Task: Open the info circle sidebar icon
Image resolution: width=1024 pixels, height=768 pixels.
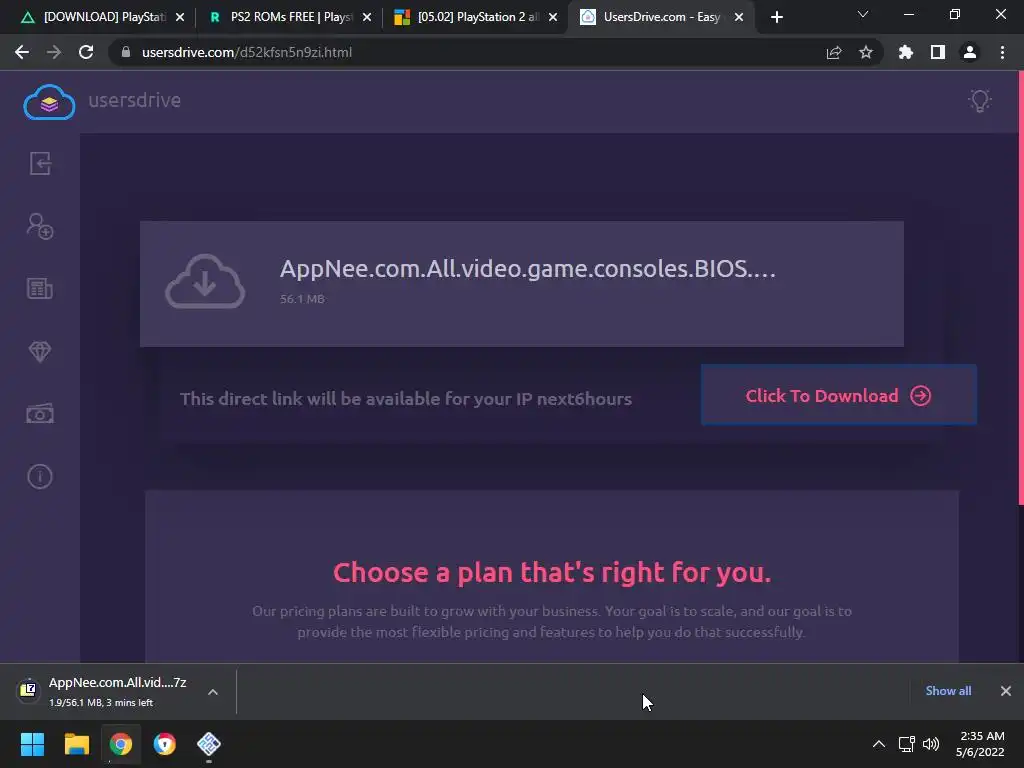Action: click(40, 476)
